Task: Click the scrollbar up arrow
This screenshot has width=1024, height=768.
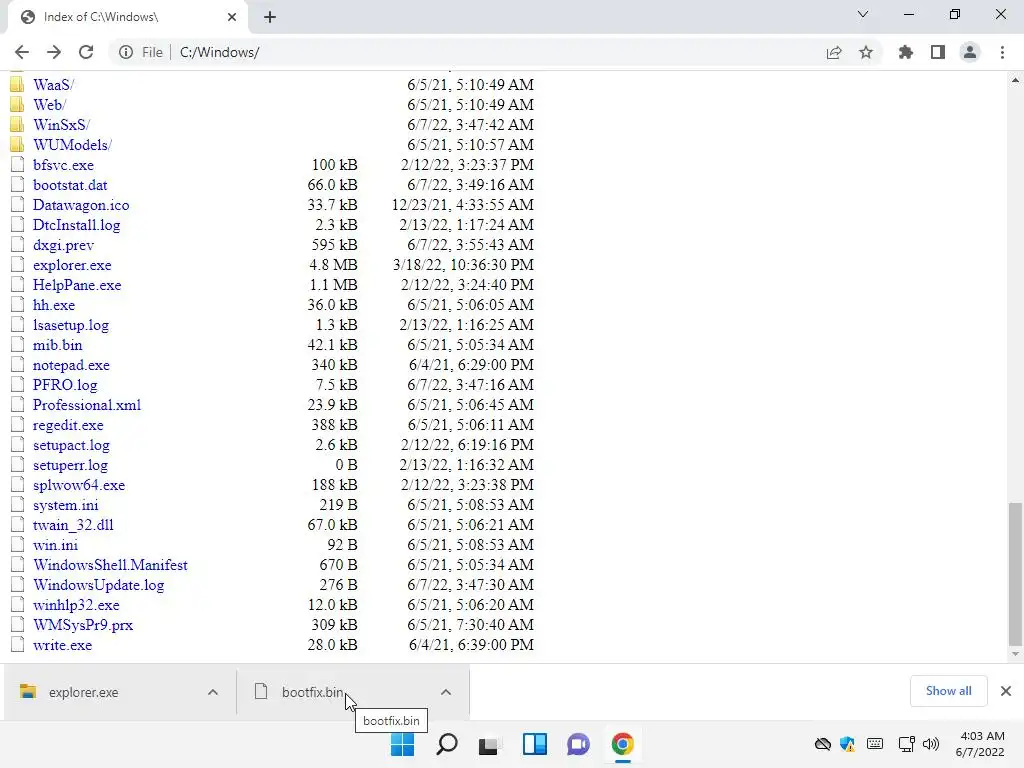Action: [1015, 80]
